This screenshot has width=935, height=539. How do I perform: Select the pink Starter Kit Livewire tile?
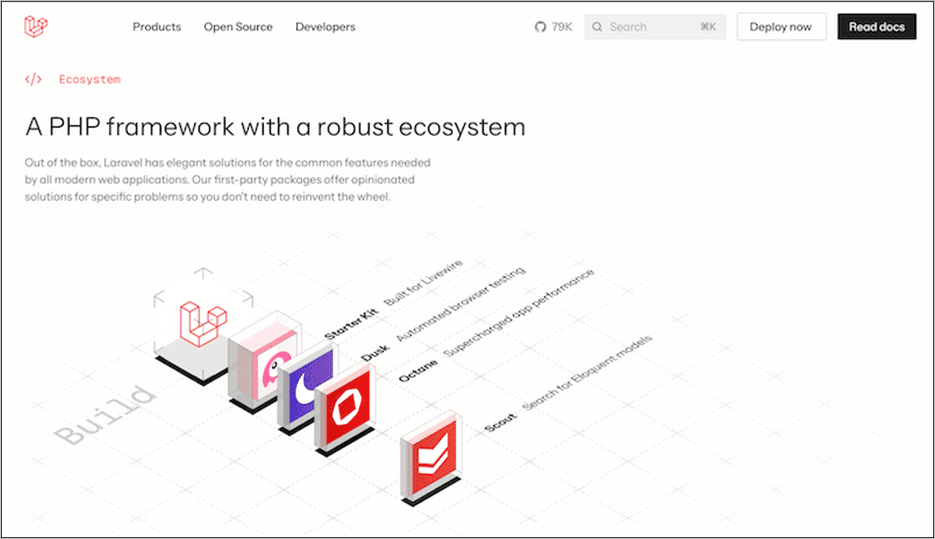(265, 361)
